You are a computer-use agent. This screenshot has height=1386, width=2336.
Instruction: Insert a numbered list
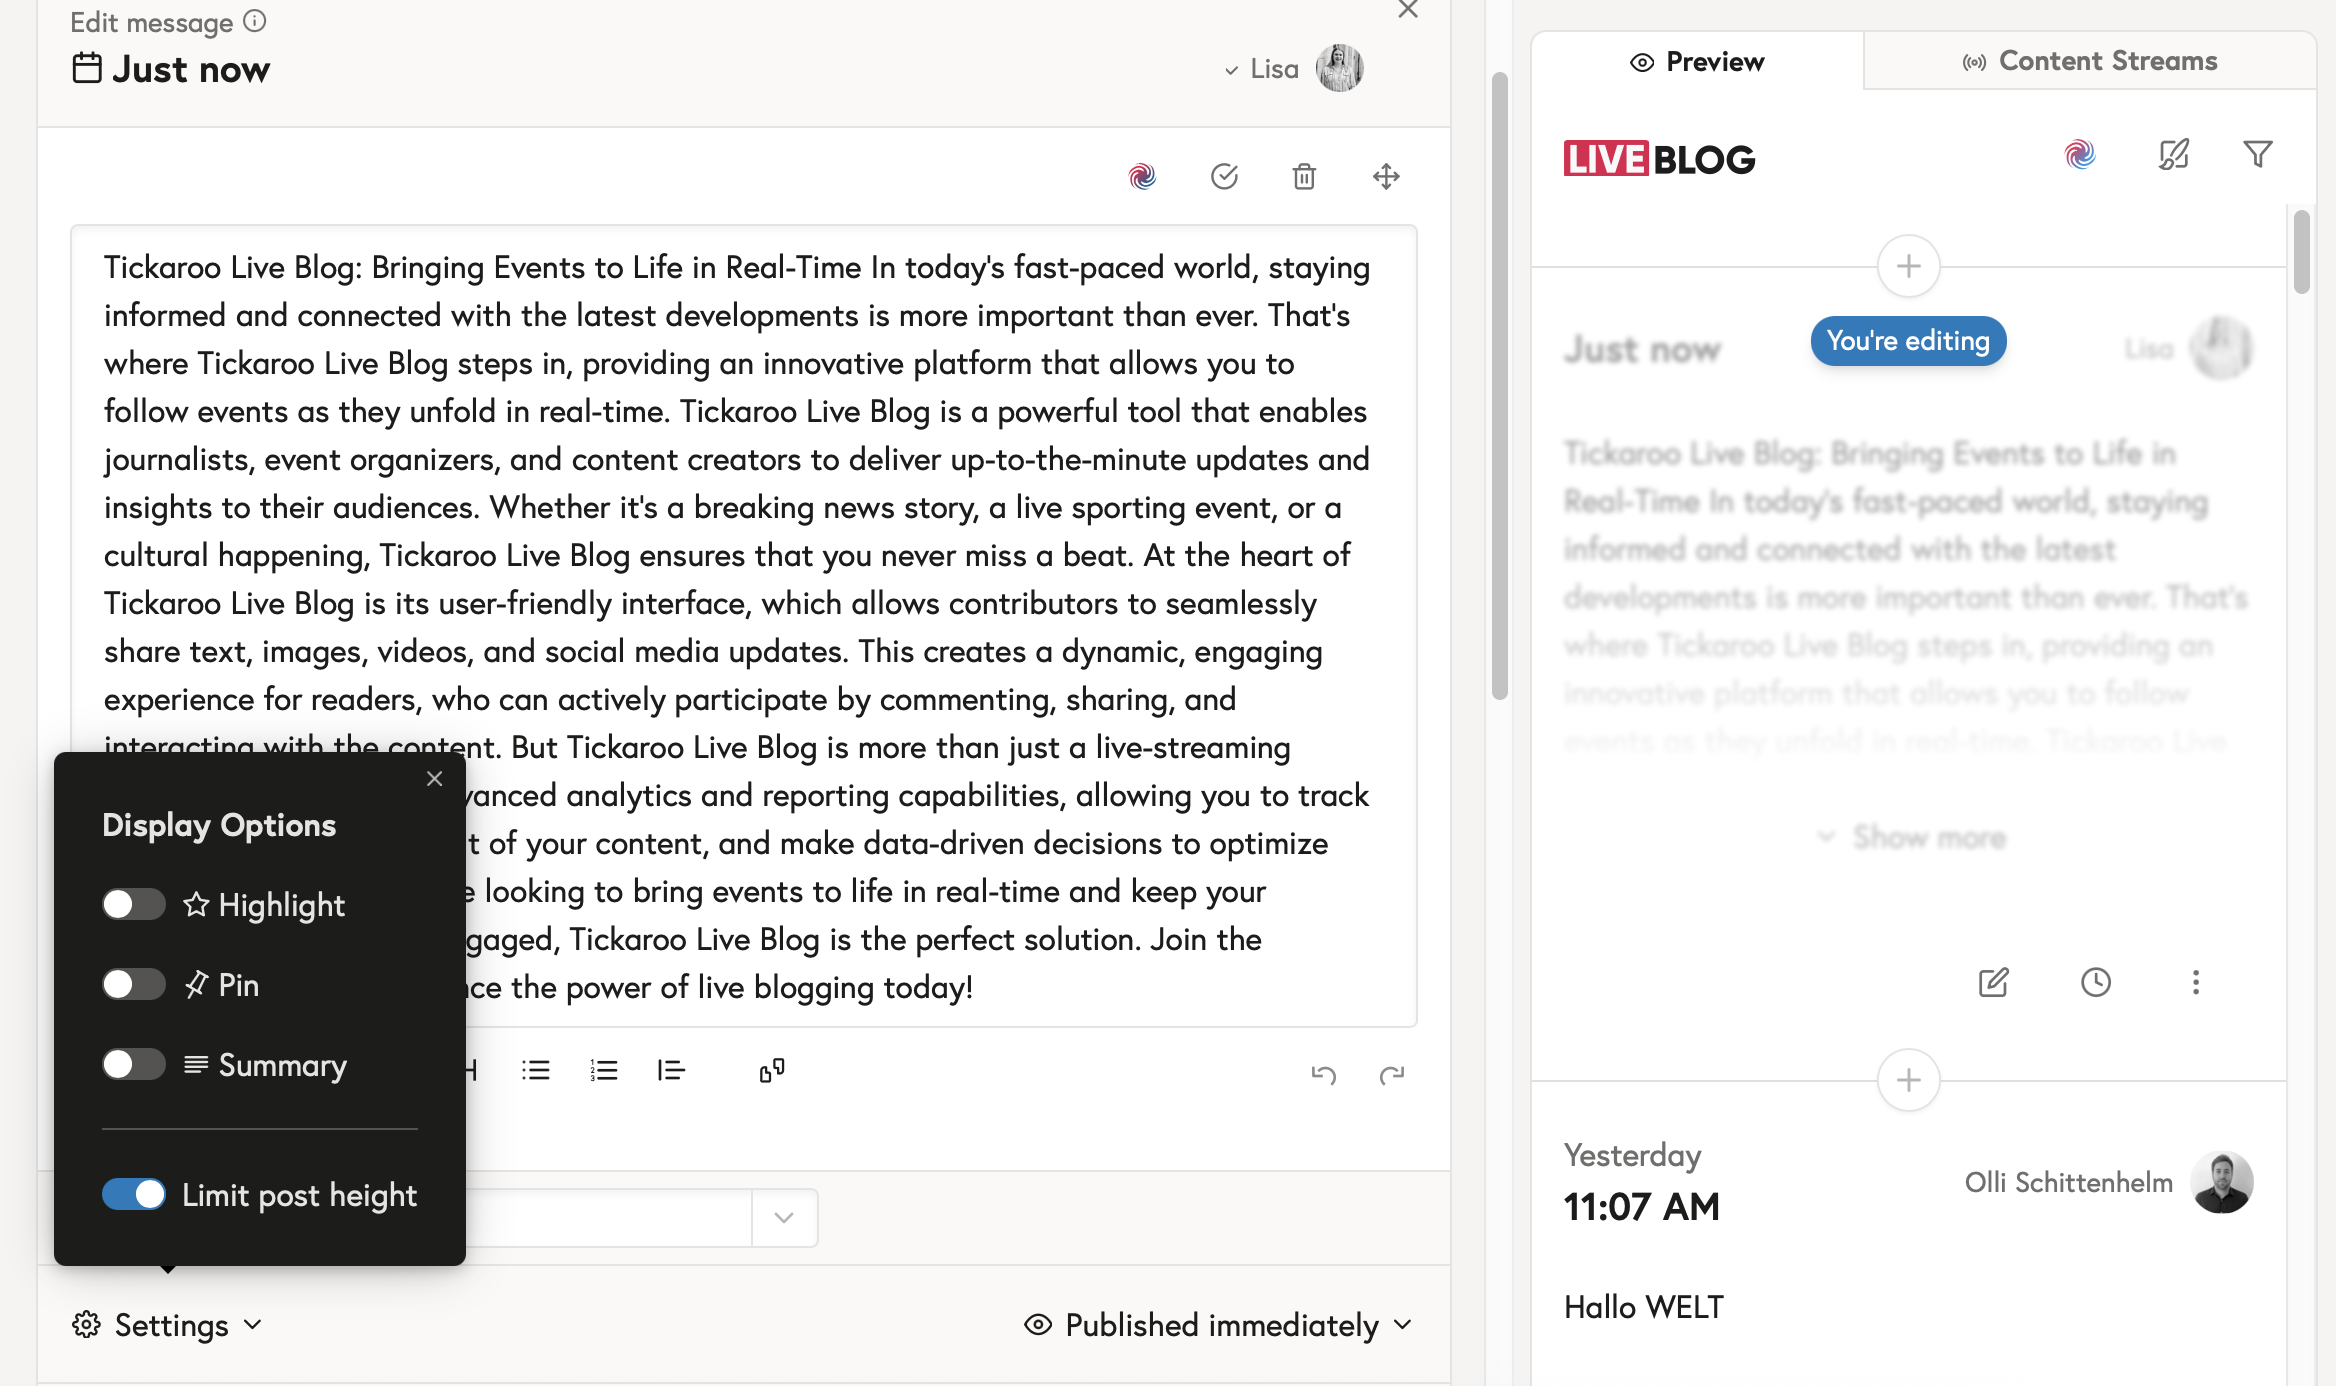pos(604,1071)
